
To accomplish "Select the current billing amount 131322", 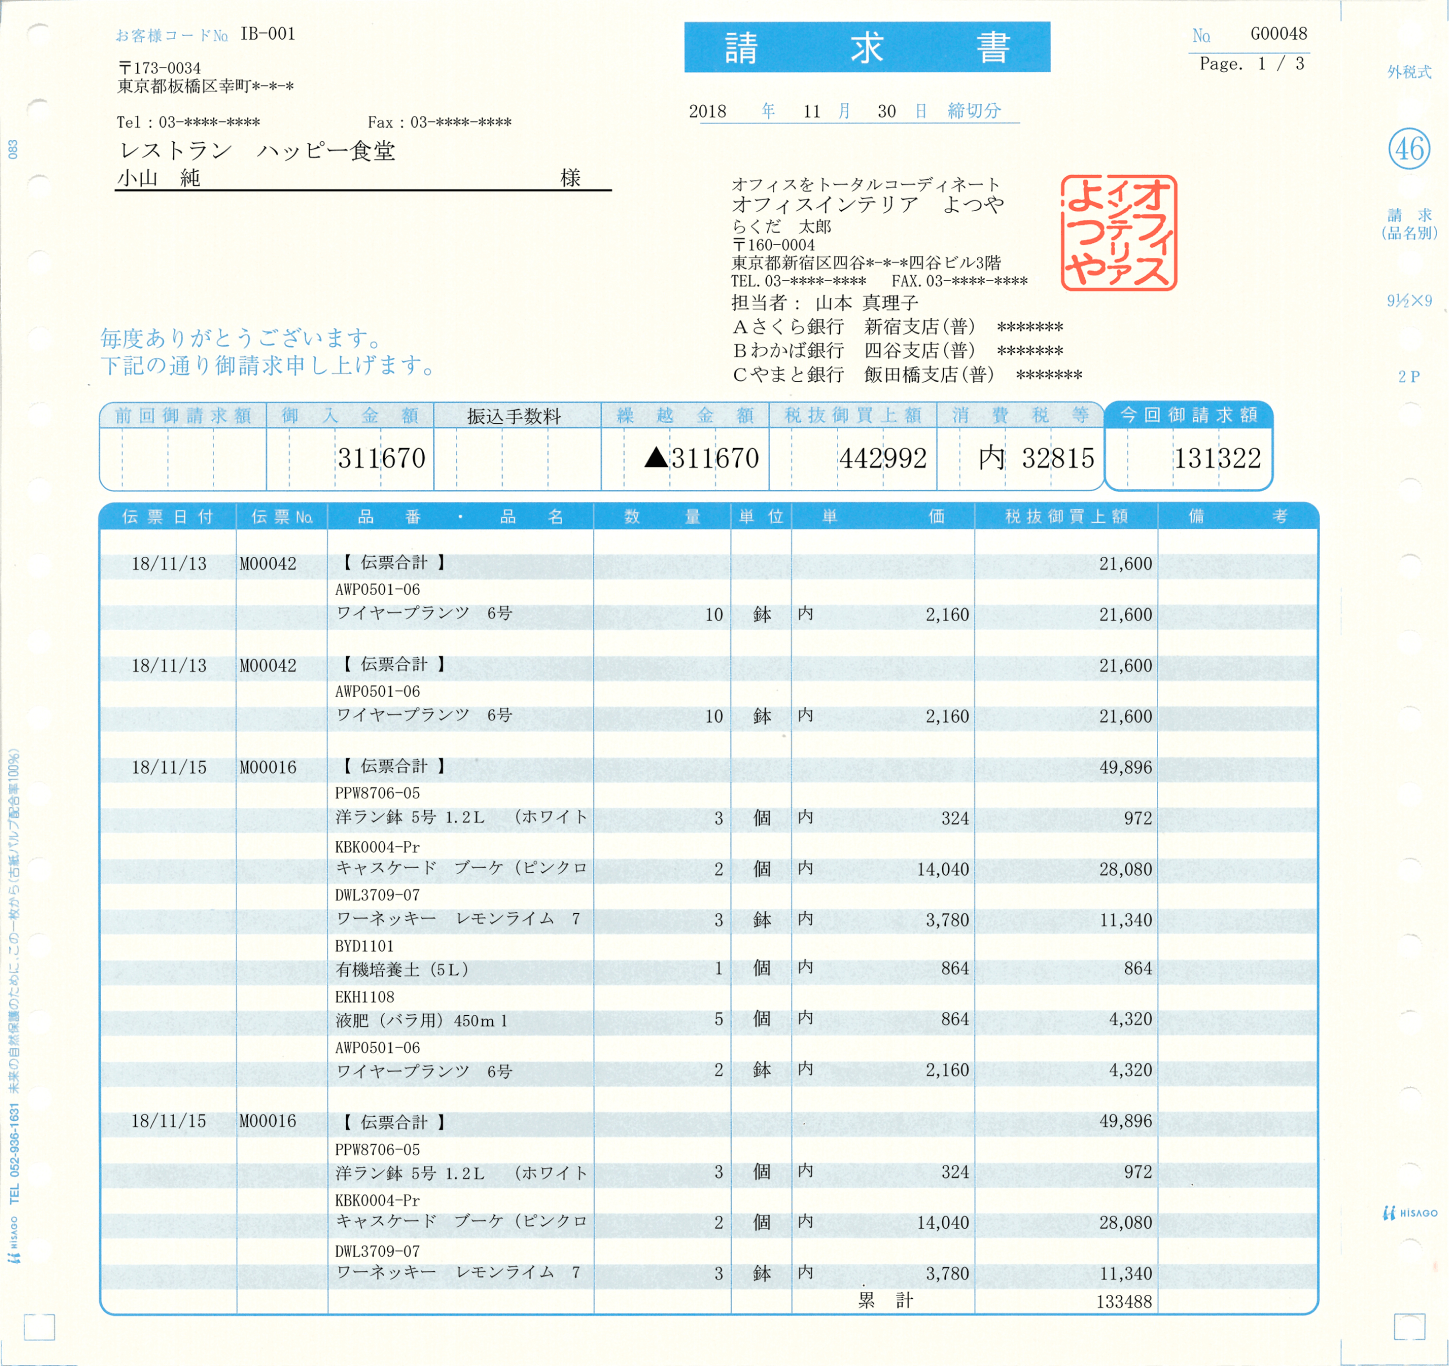I will (1217, 458).
